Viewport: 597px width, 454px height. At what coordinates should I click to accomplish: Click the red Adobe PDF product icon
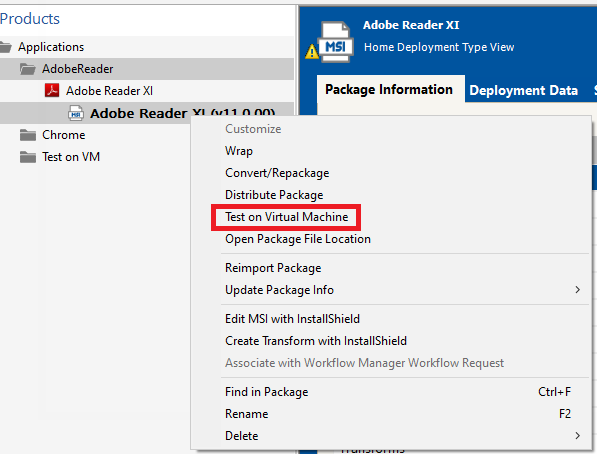(52, 91)
